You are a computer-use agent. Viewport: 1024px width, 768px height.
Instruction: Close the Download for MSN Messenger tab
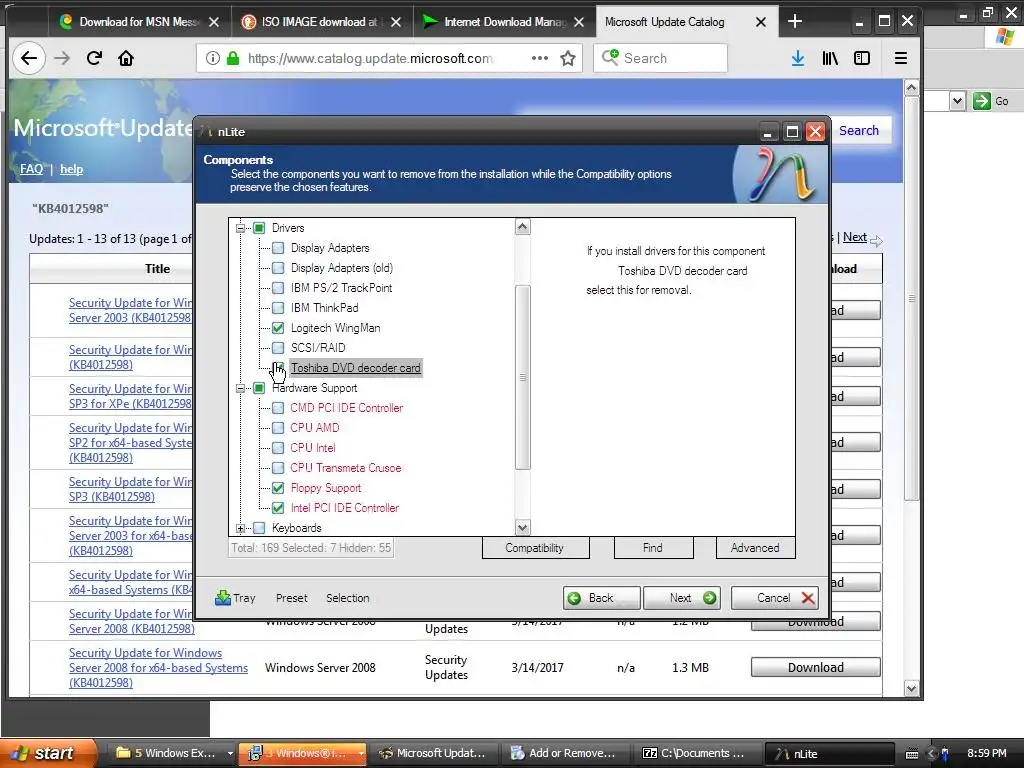pos(214,22)
